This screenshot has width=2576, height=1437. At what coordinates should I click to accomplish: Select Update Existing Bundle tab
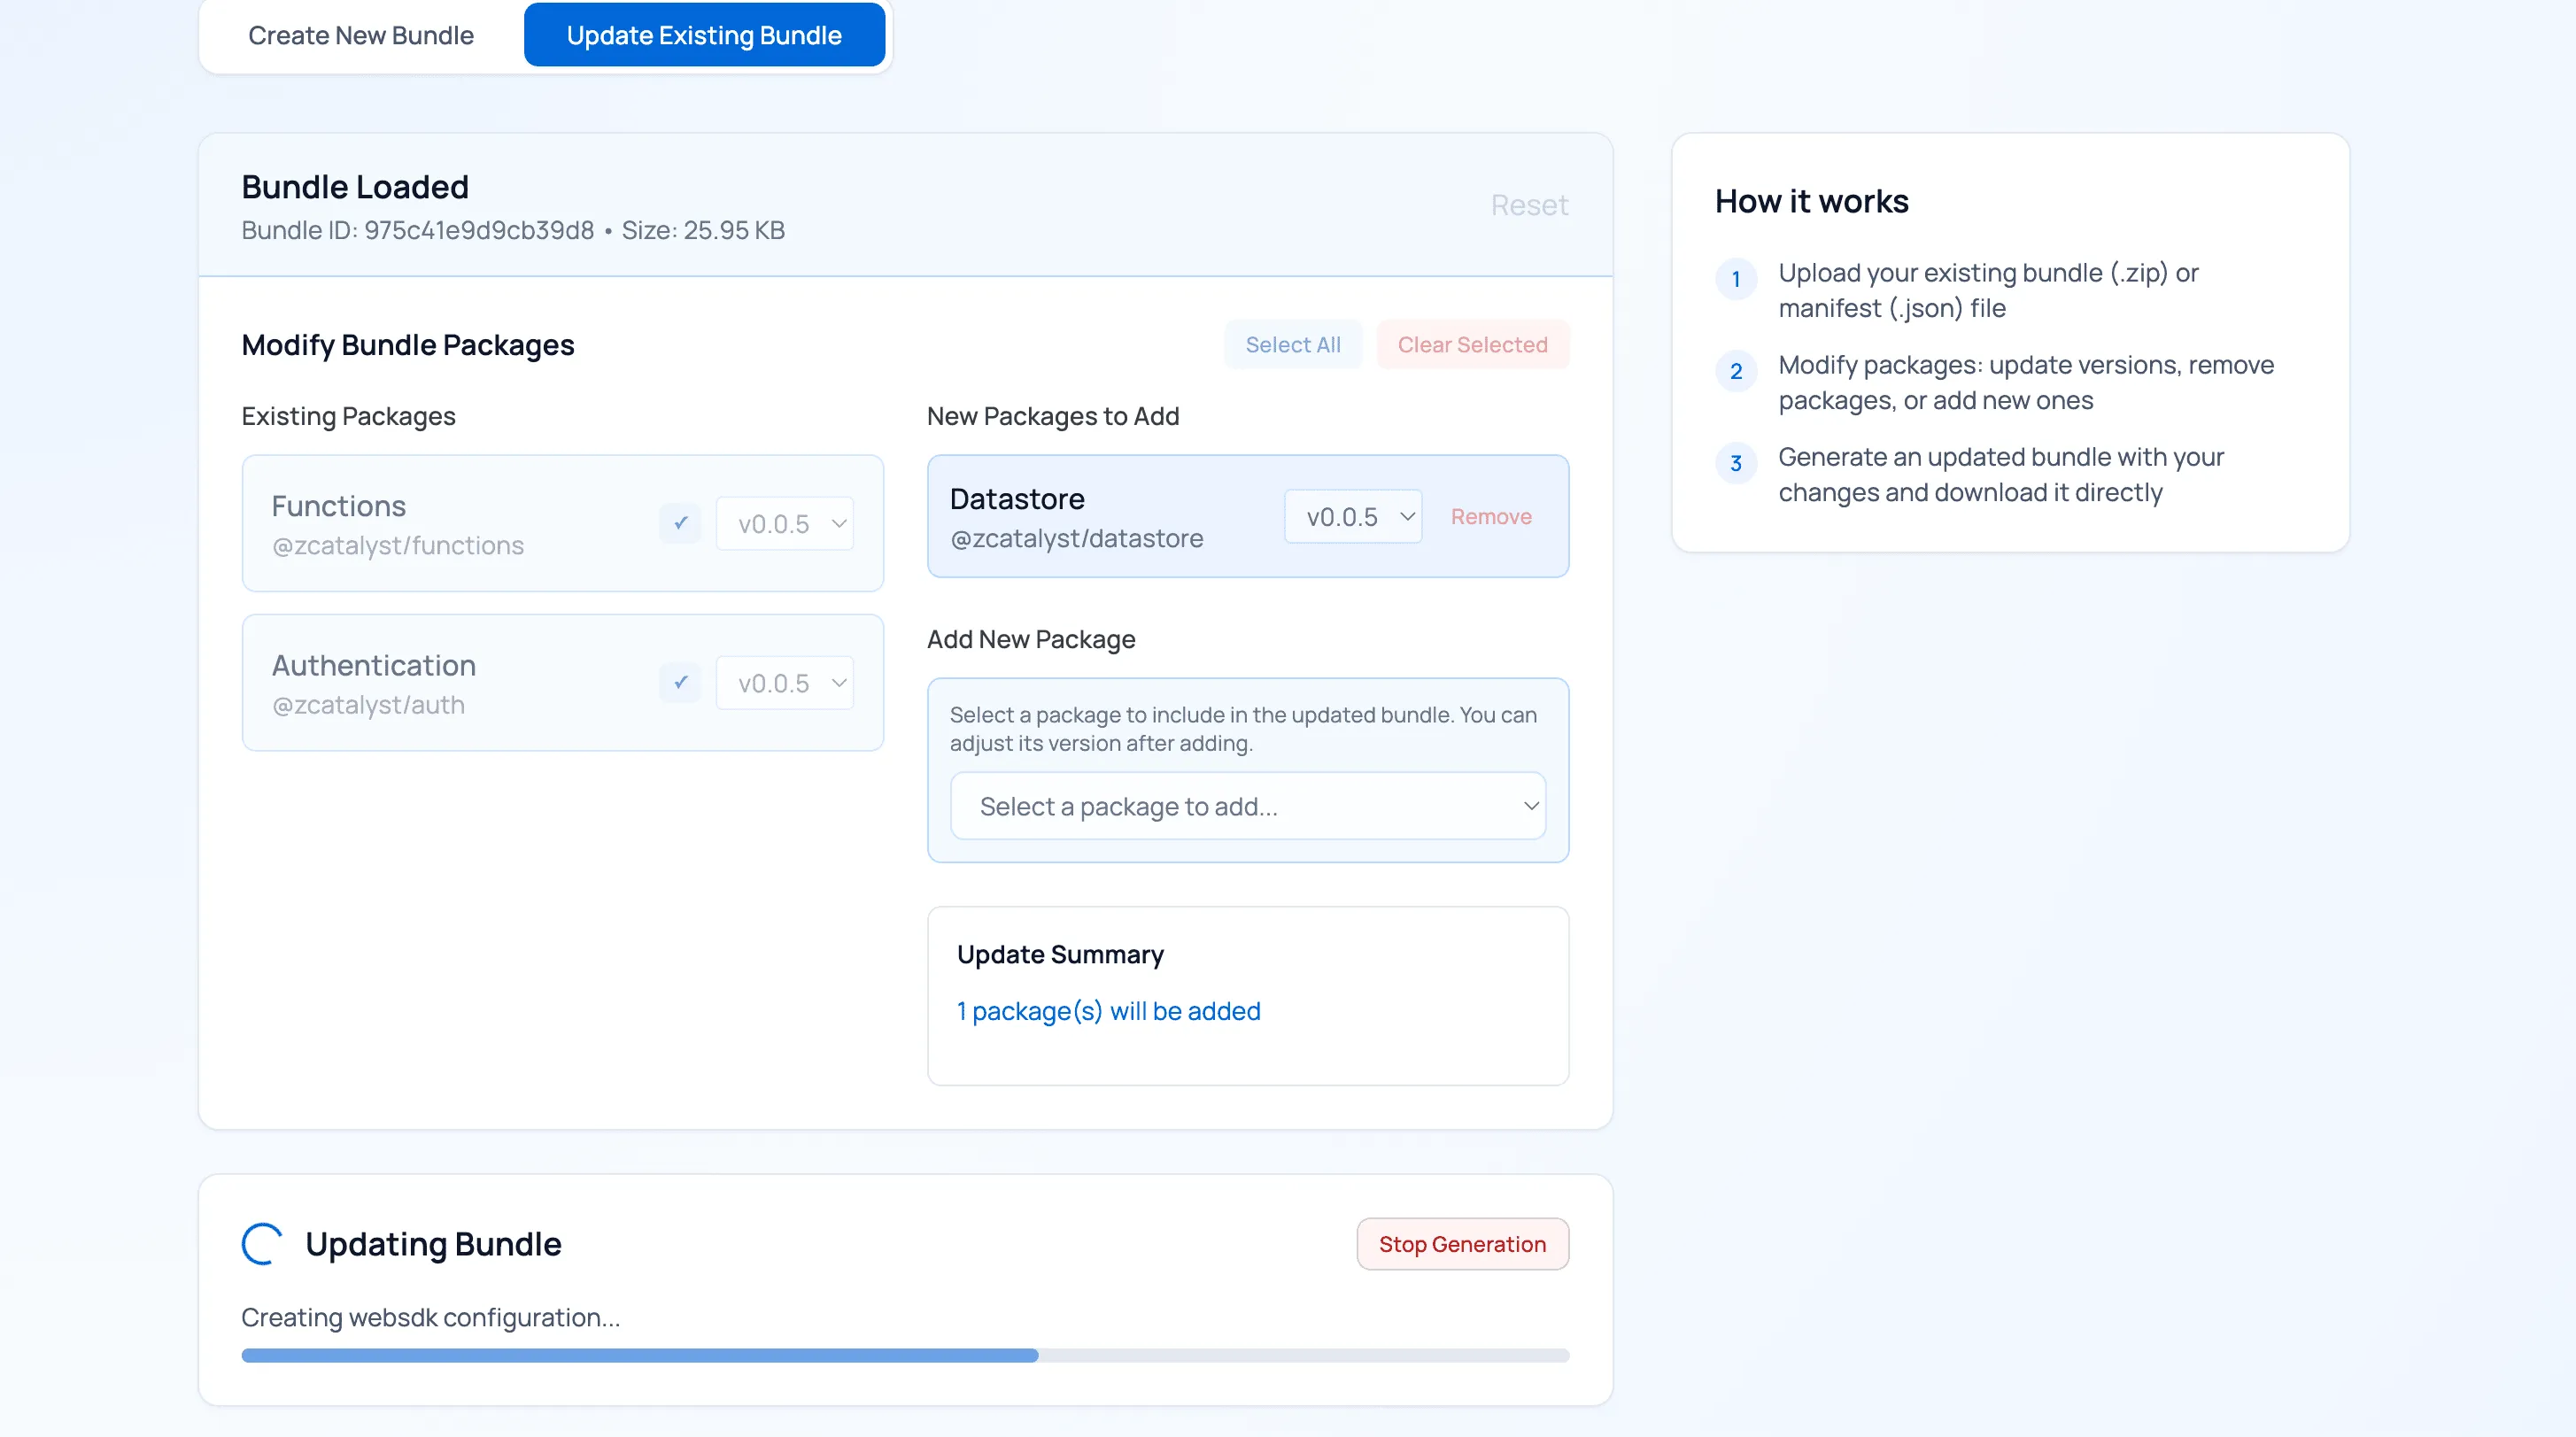point(704,35)
